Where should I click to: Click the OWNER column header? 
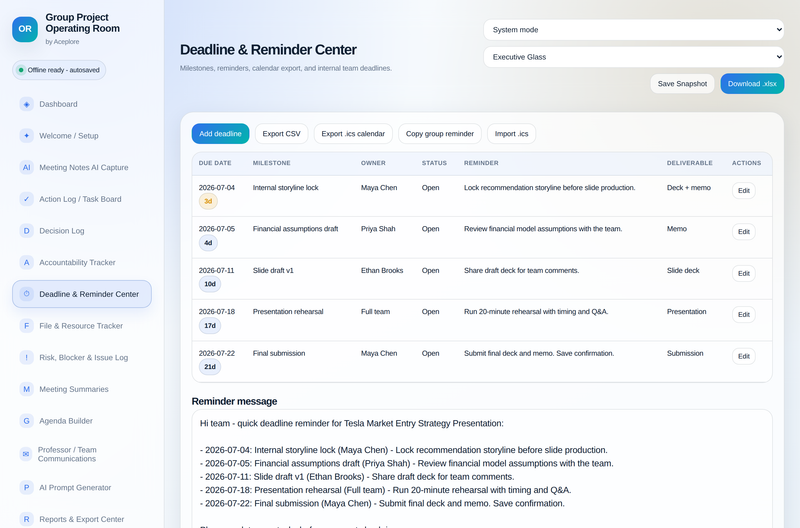[373, 163]
